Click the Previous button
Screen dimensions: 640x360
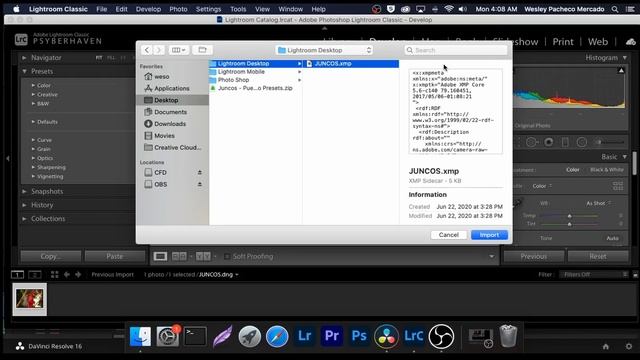coord(533,256)
